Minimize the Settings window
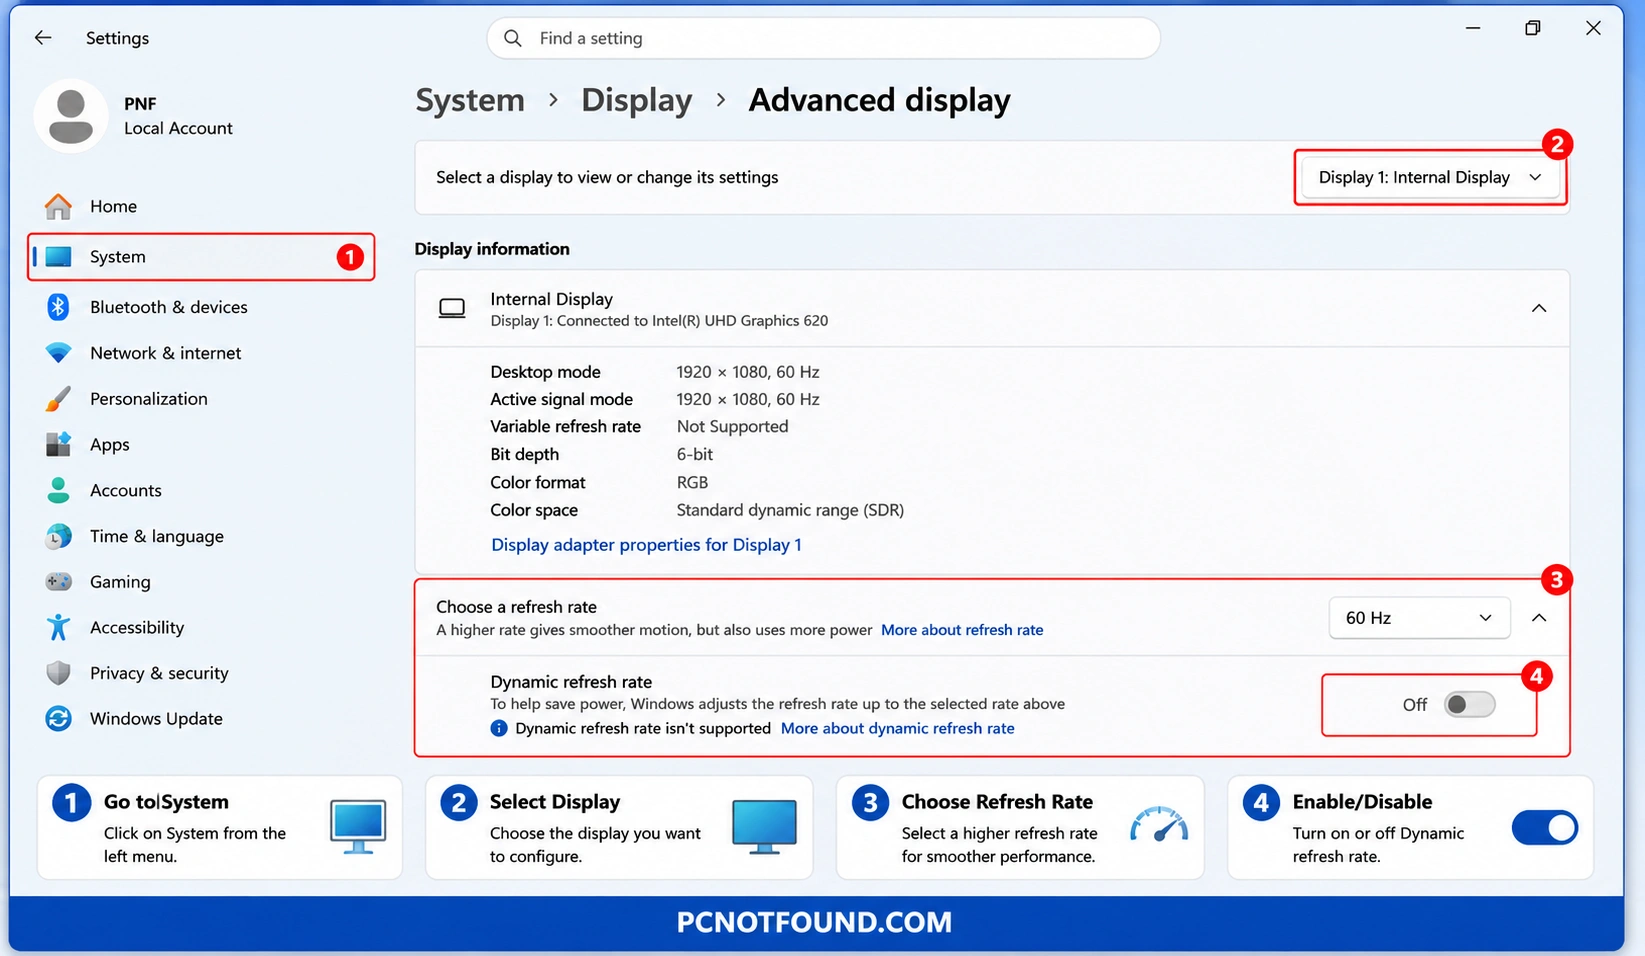The width and height of the screenshot is (1645, 956). pos(1473,28)
